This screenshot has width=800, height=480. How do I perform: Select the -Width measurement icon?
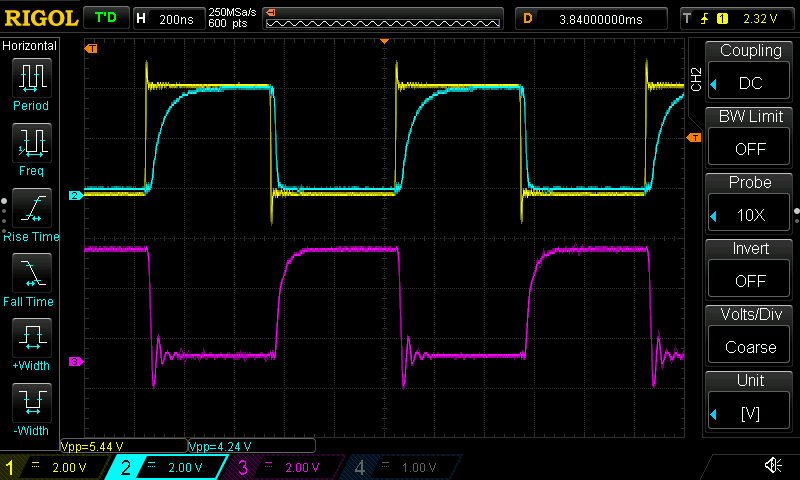(x=31, y=405)
